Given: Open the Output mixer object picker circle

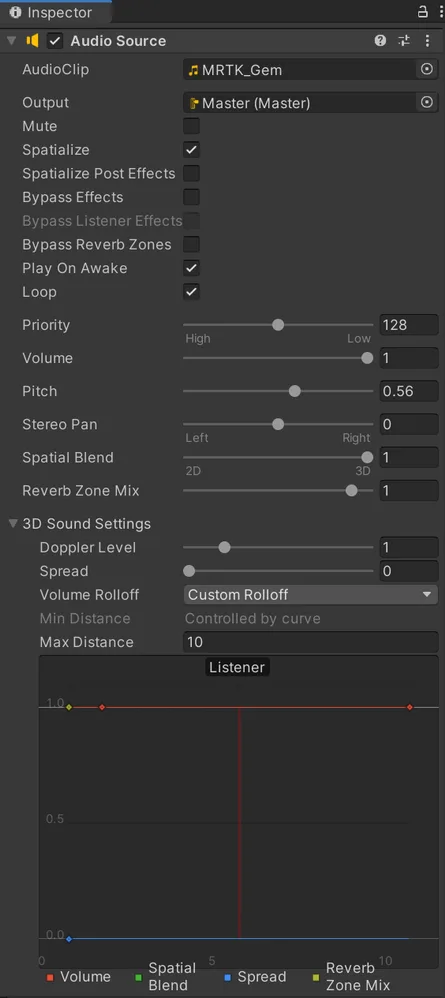Looking at the screenshot, I should click(x=427, y=102).
